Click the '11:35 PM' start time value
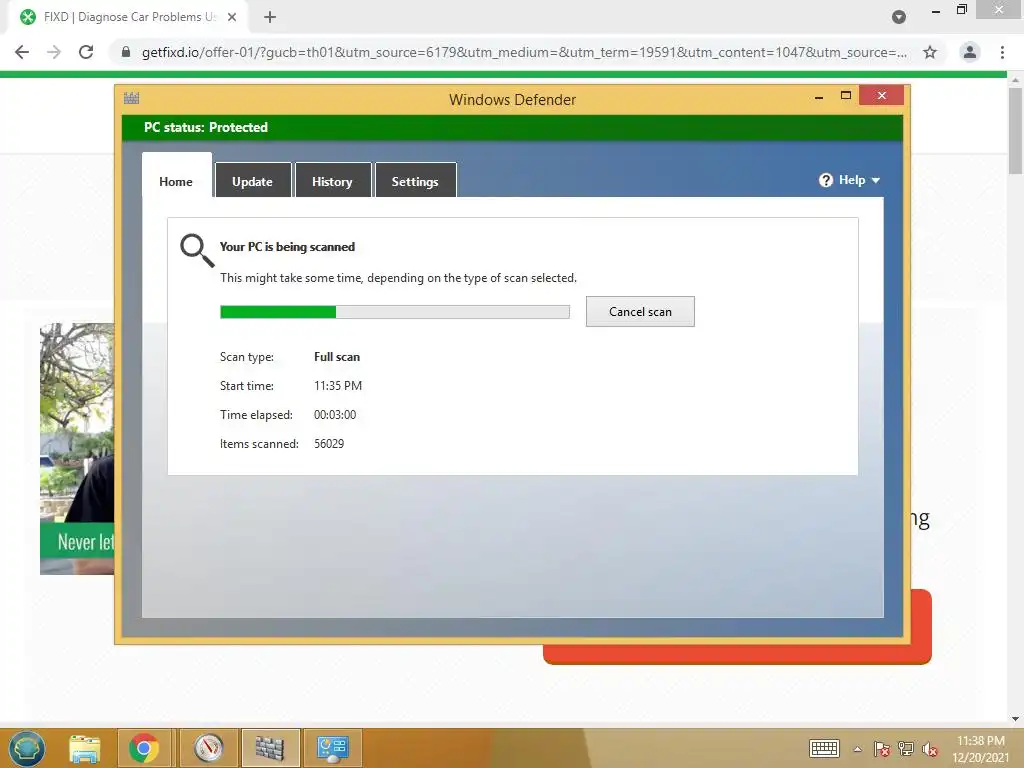The height and width of the screenshot is (768, 1024). click(338, 386)
